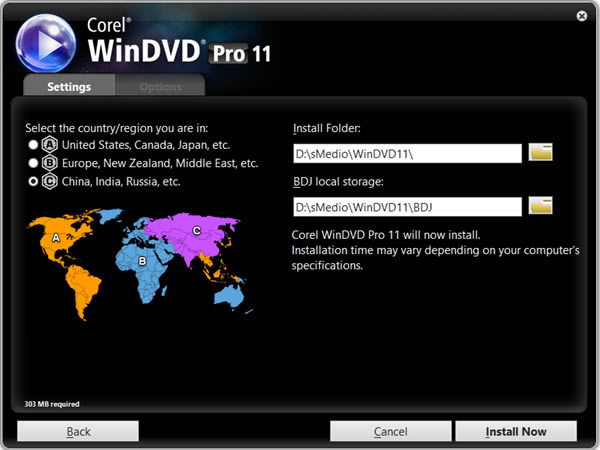This screenshot has height=450, width=600.
Task: Click label 'United States, Canada, Japan, etc.'
Action: [x=146, y=145]
